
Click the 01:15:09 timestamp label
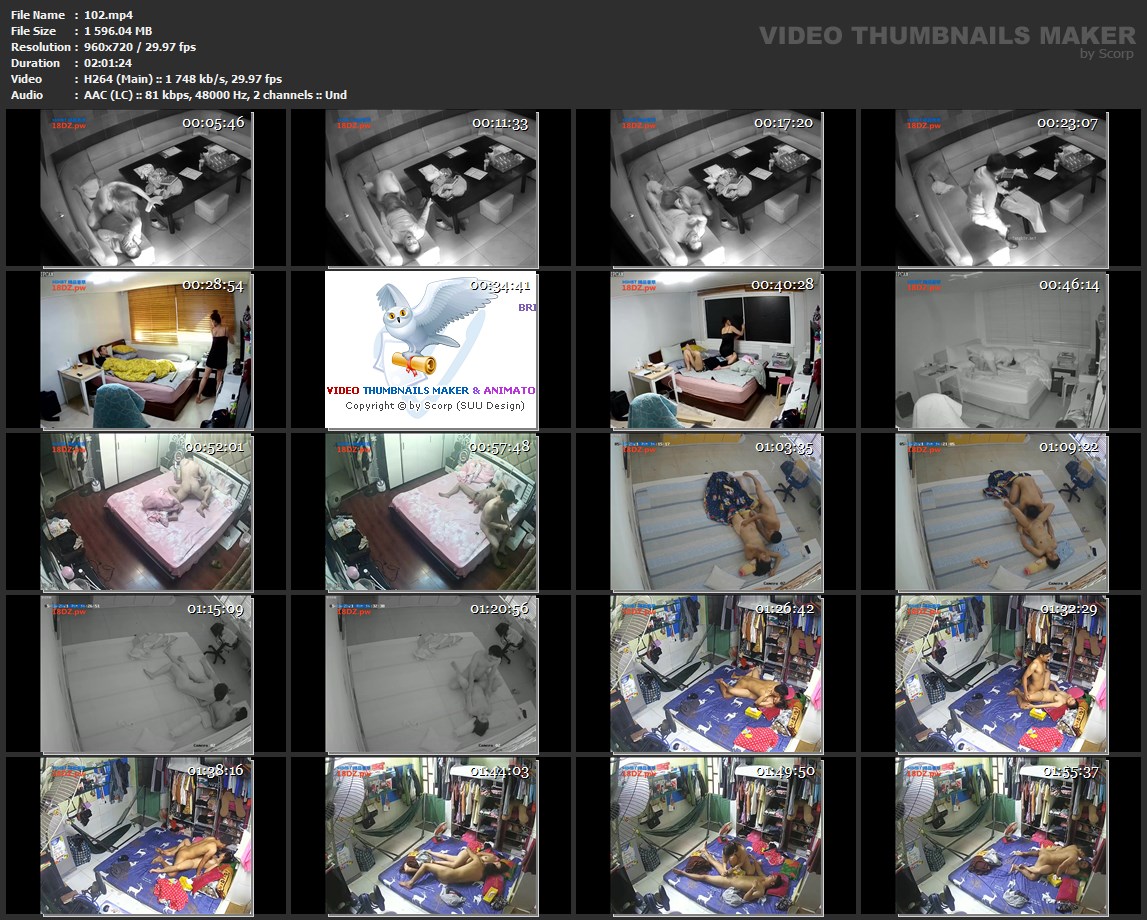[215, 608]
